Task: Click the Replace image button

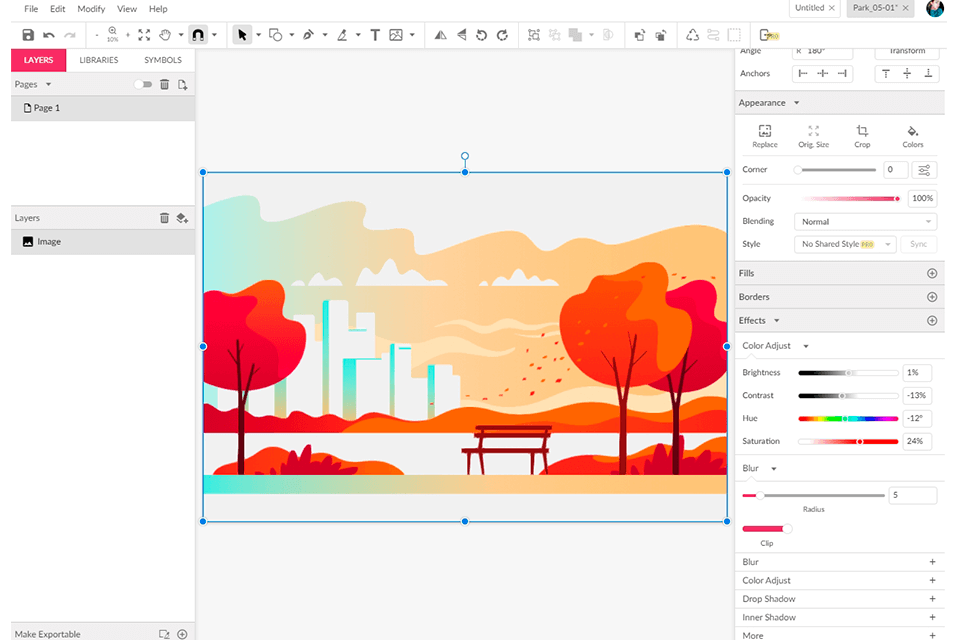Action: 765,136
